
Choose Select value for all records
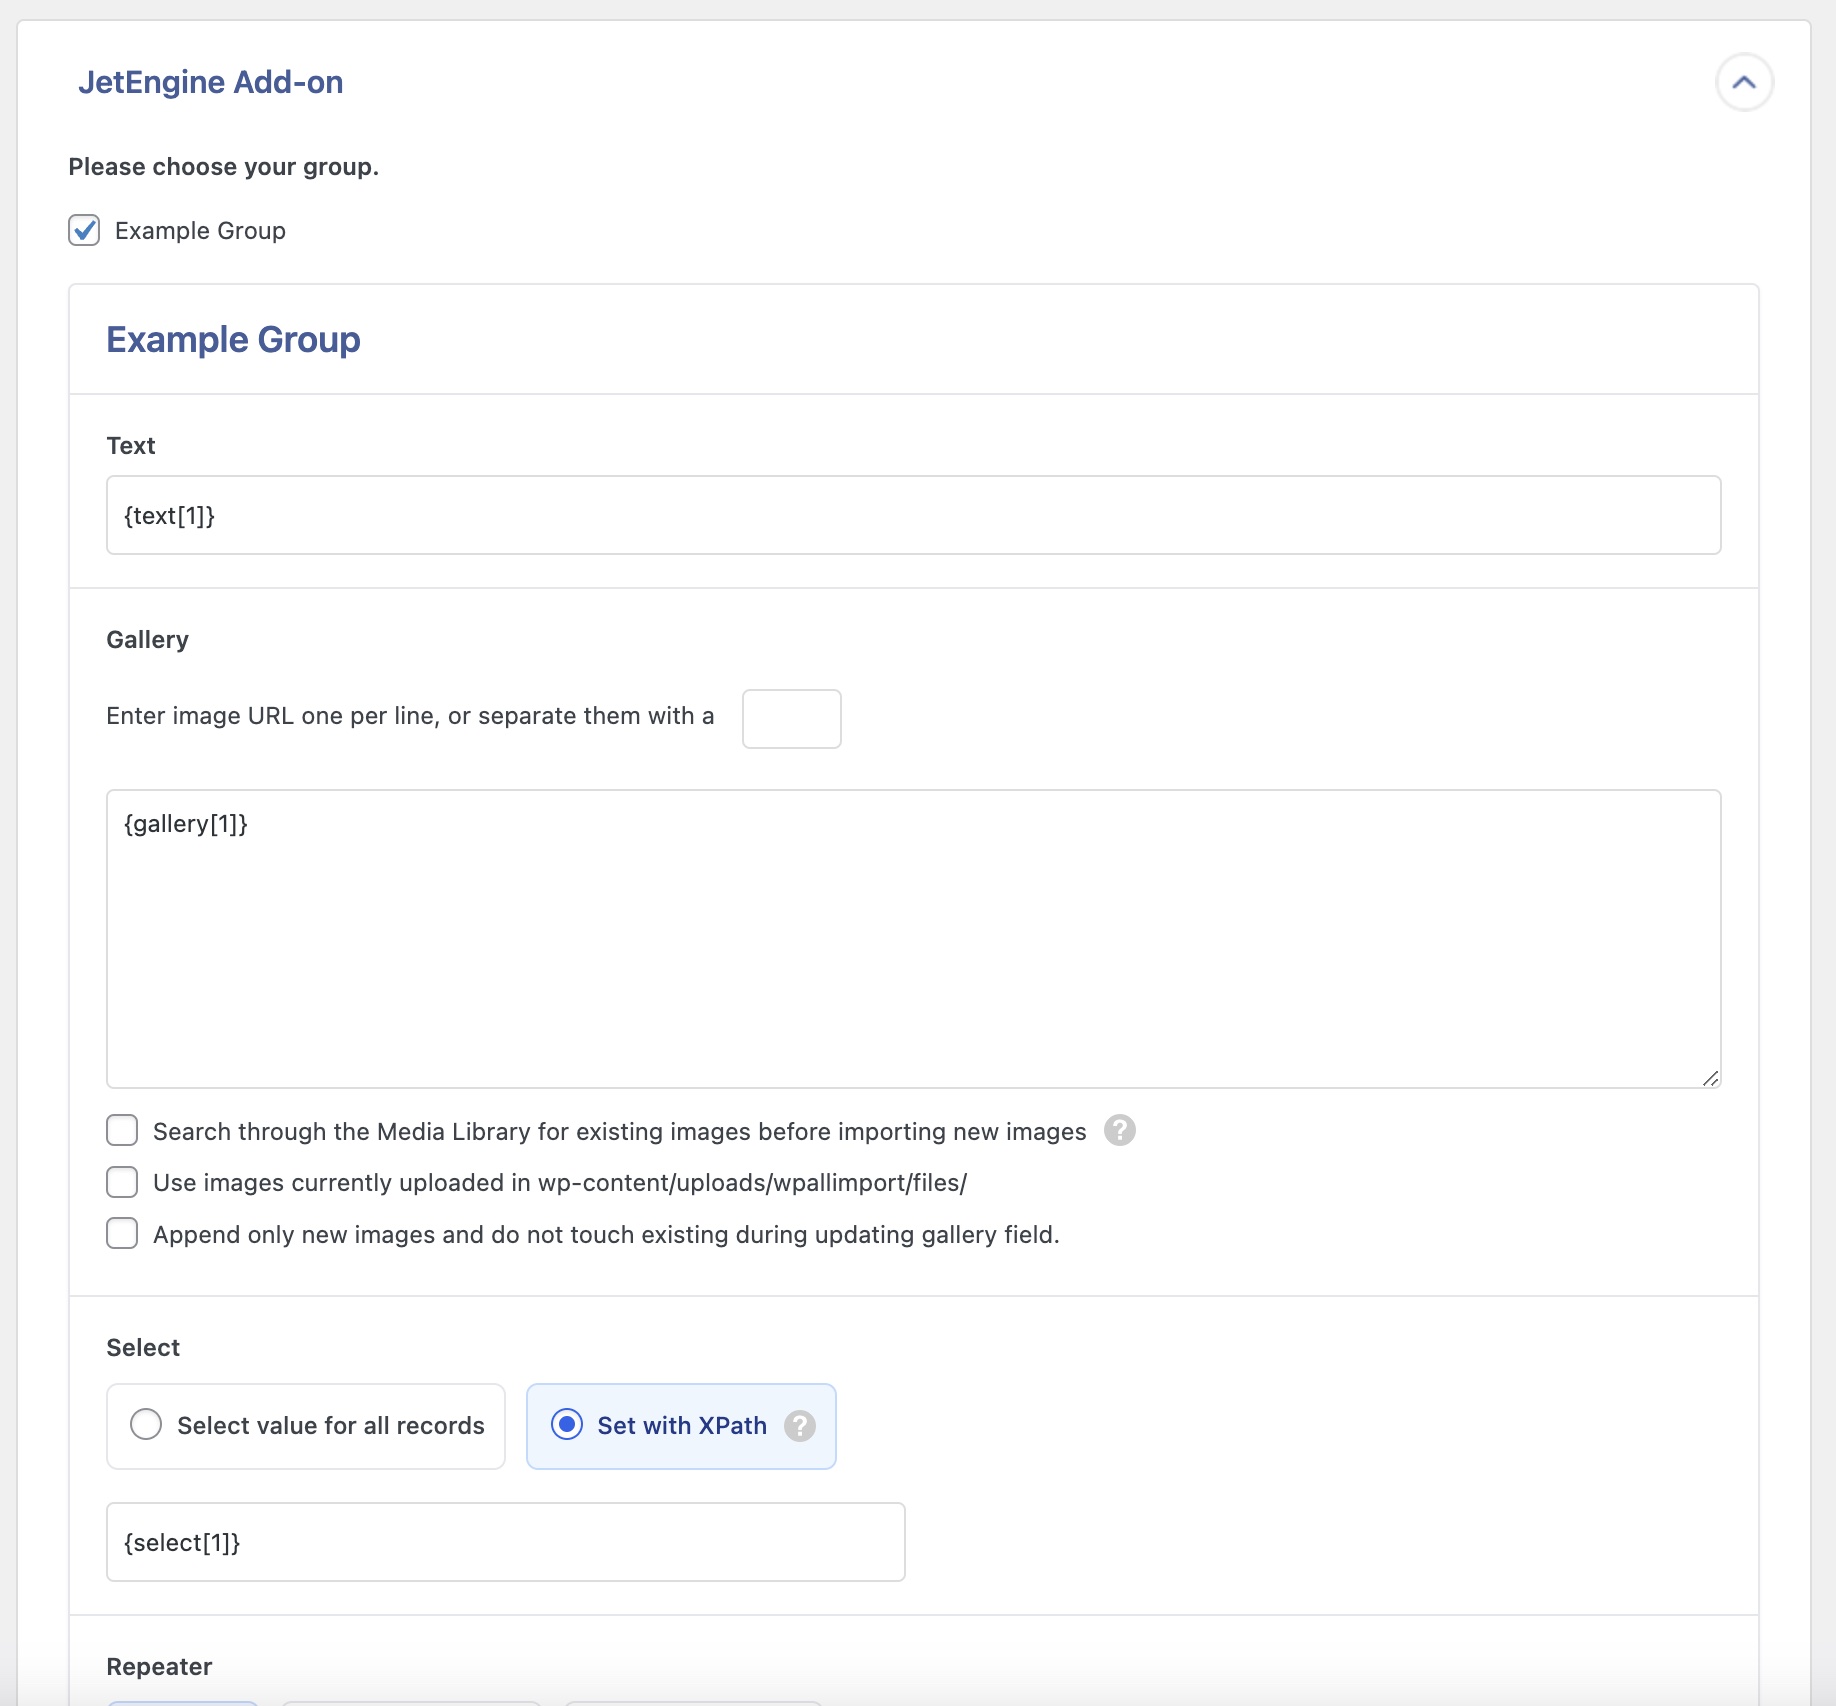click(x=146, y=1425)
